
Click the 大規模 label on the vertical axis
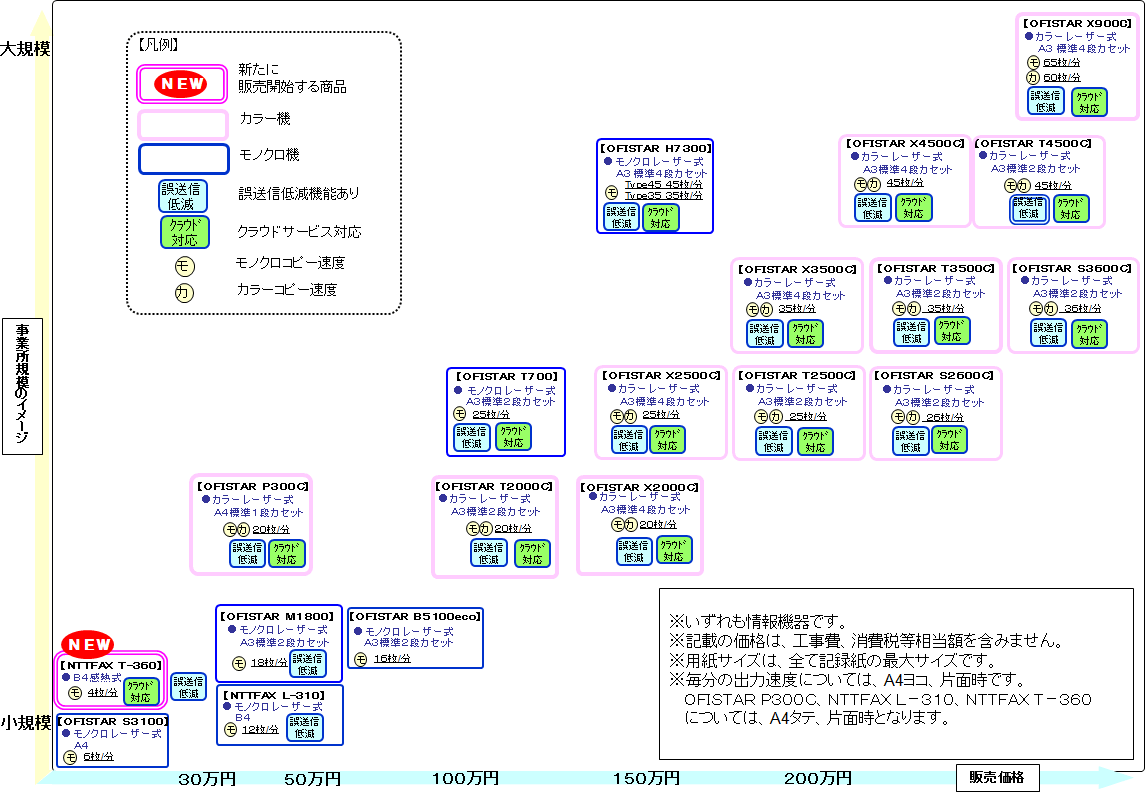click(x=26, y=49)
